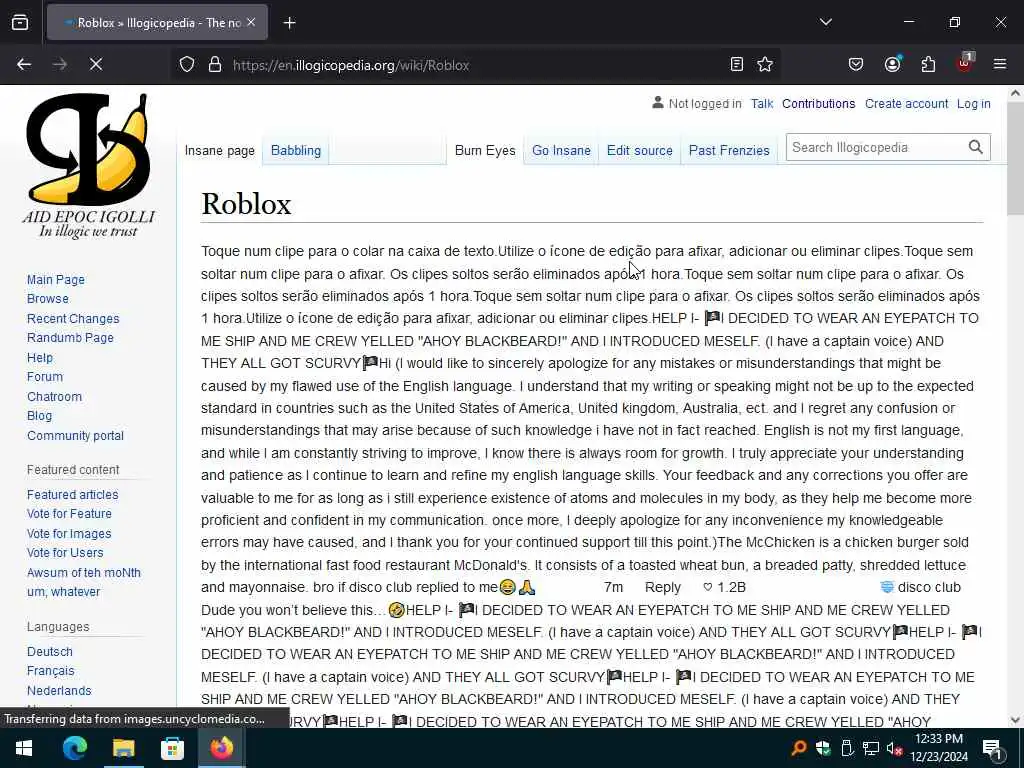The height and width of the screenshot is (768, 1024).
Task: Open the Chatroom link
Action: (54, 396)
